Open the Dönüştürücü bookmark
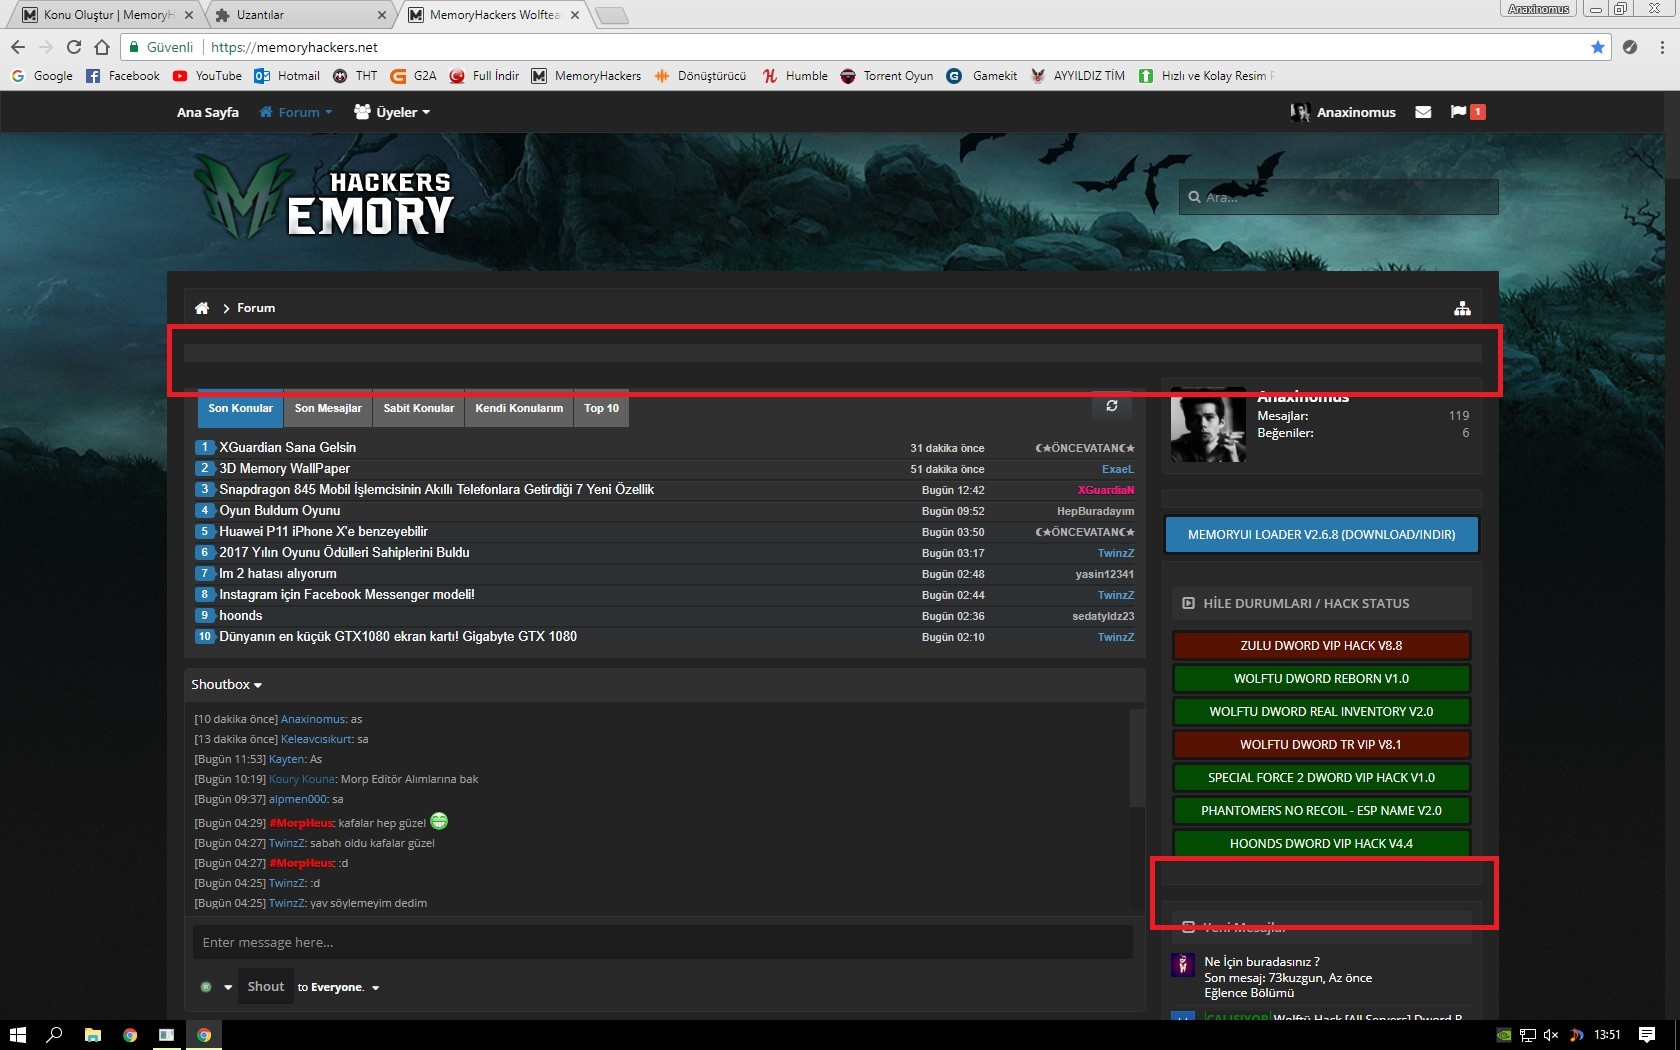1680x1050 pixels. [700, 76]
